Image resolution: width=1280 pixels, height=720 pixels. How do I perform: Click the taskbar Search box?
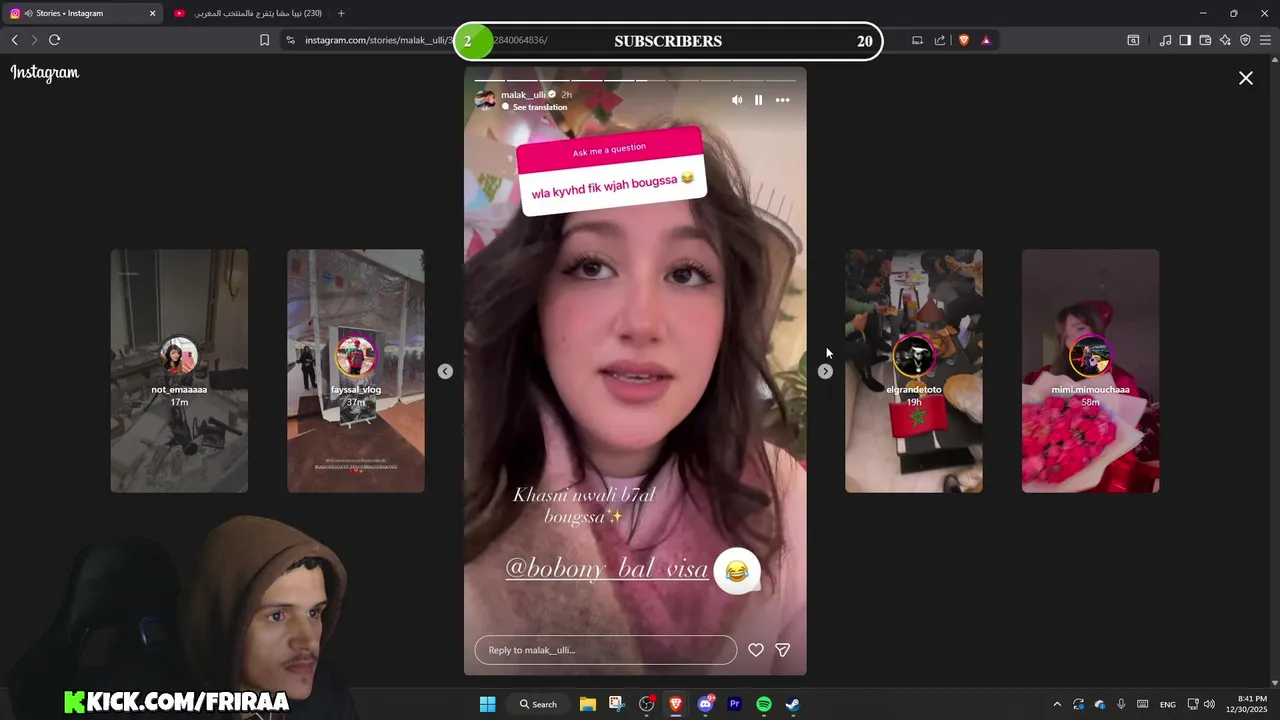coord(538,704)
